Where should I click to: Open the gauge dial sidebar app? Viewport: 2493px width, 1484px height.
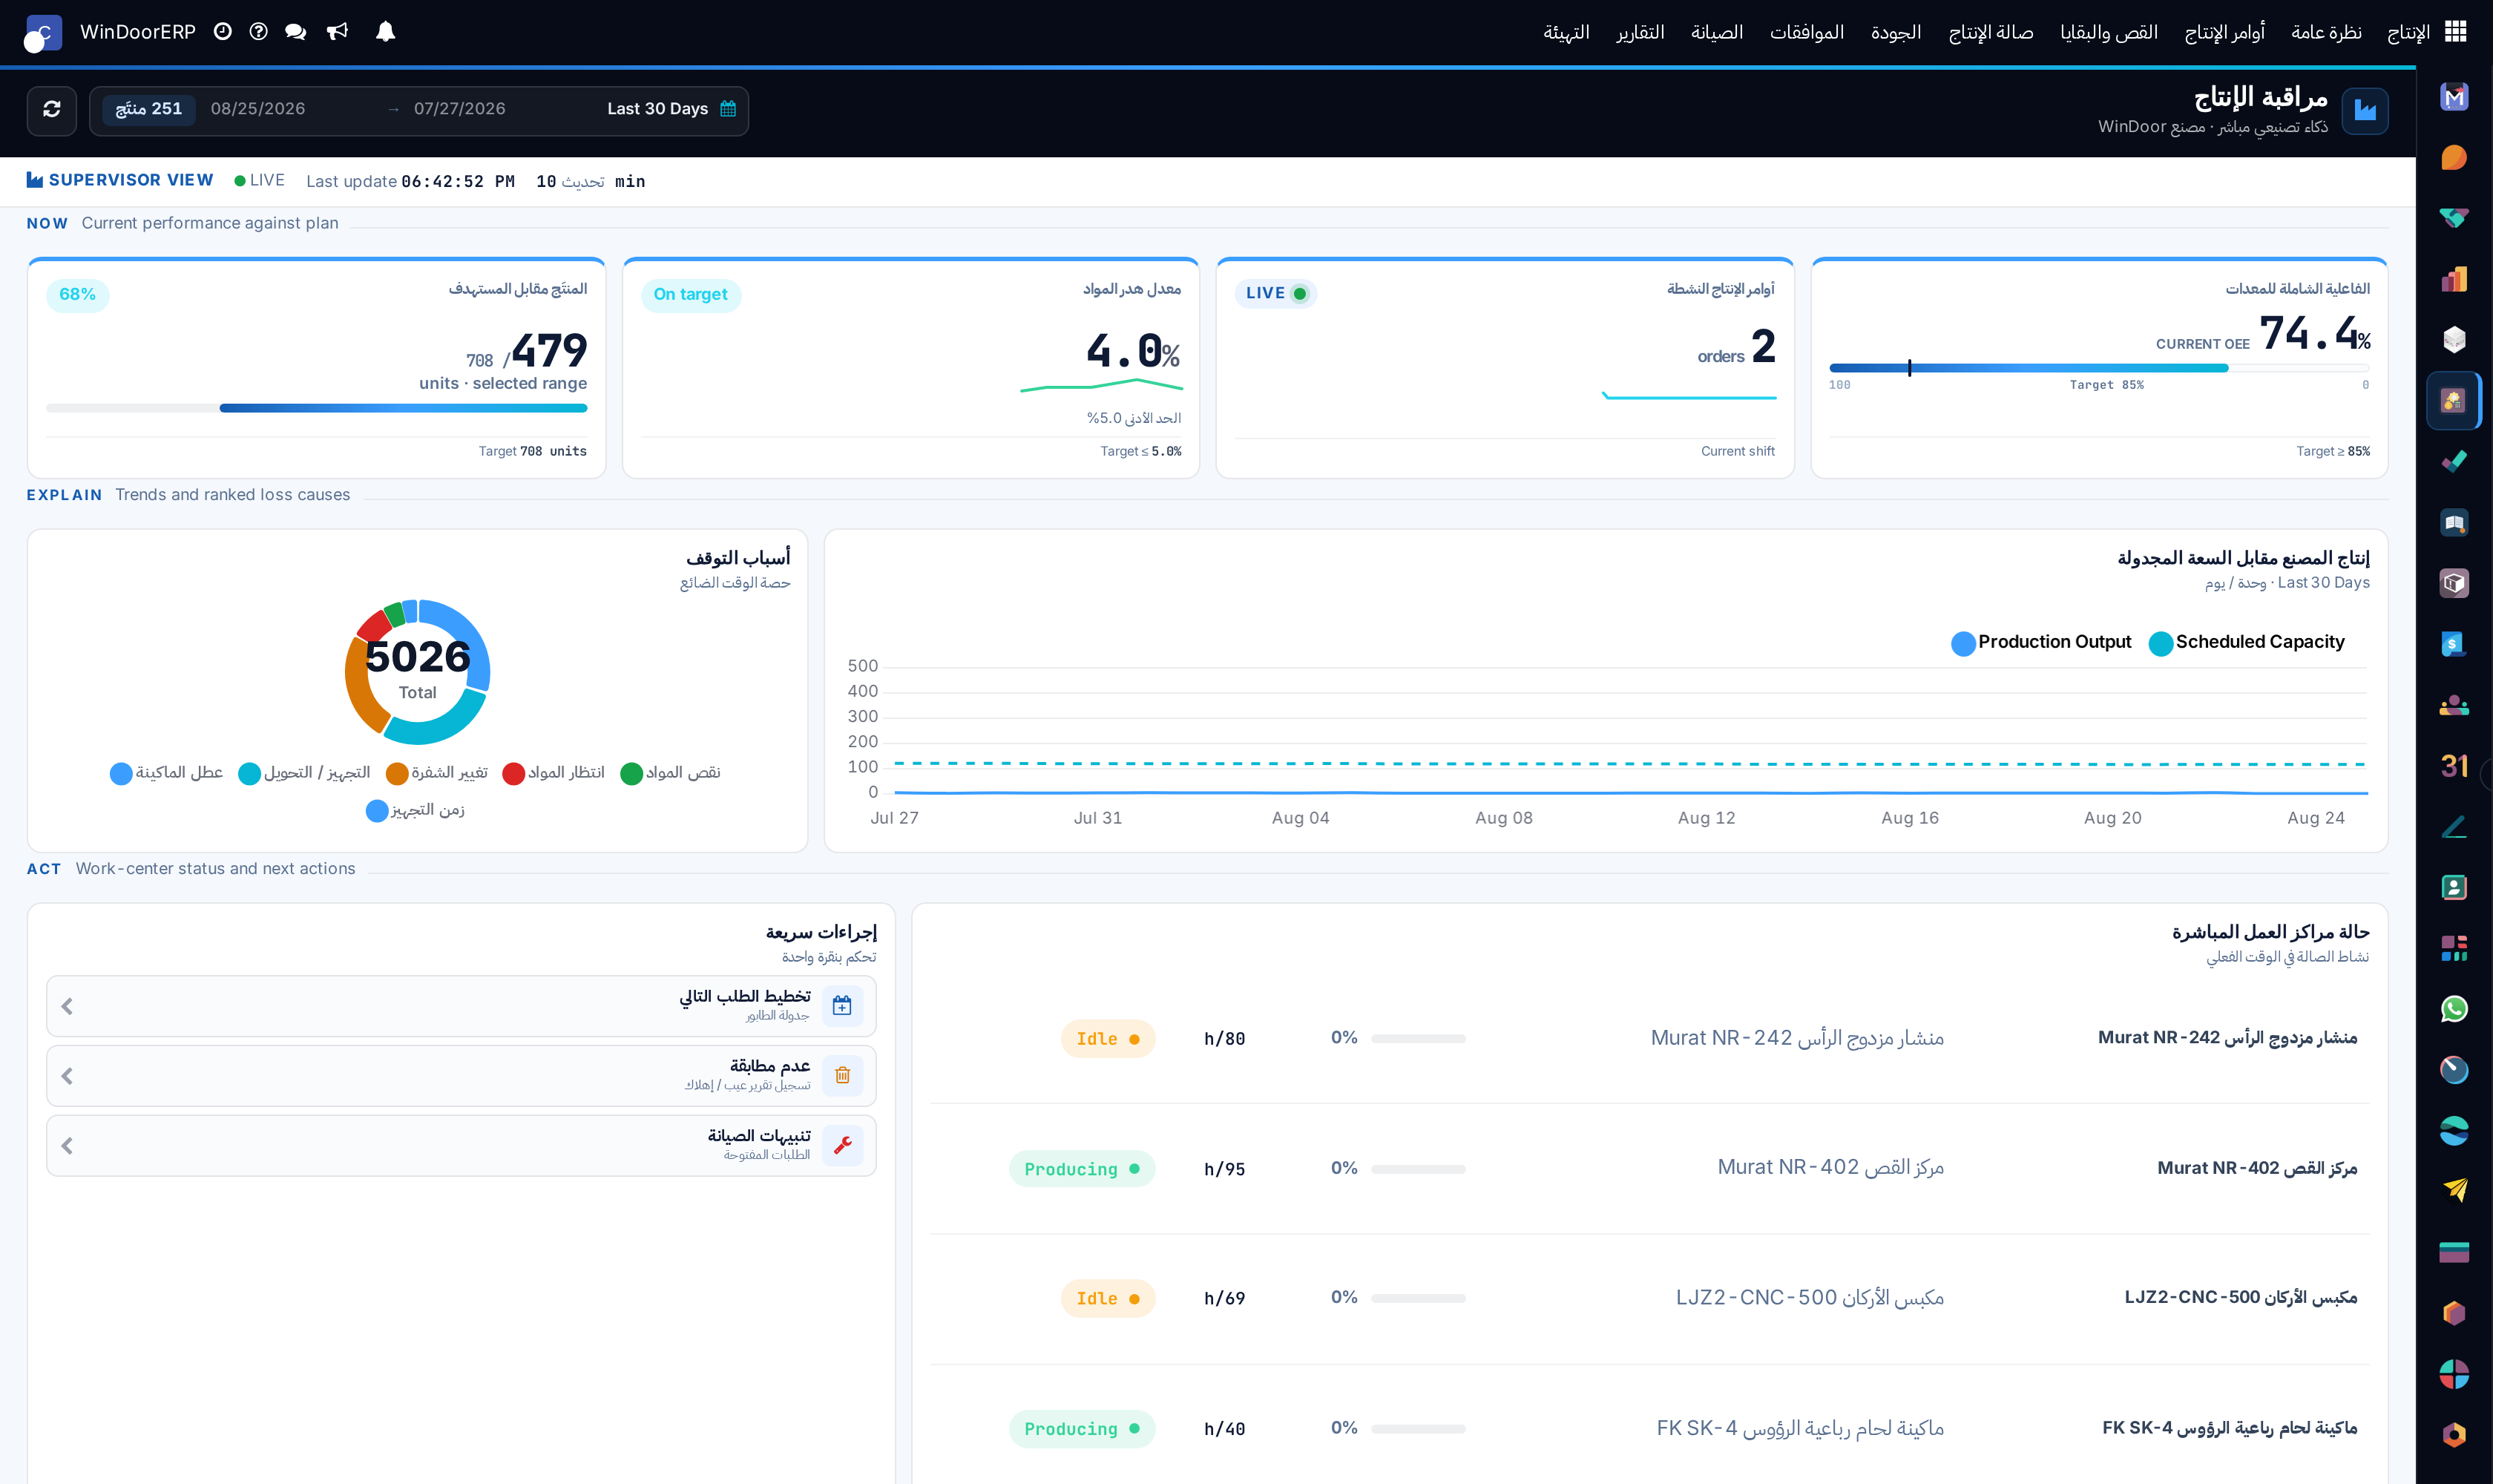click(2454, 1070)
